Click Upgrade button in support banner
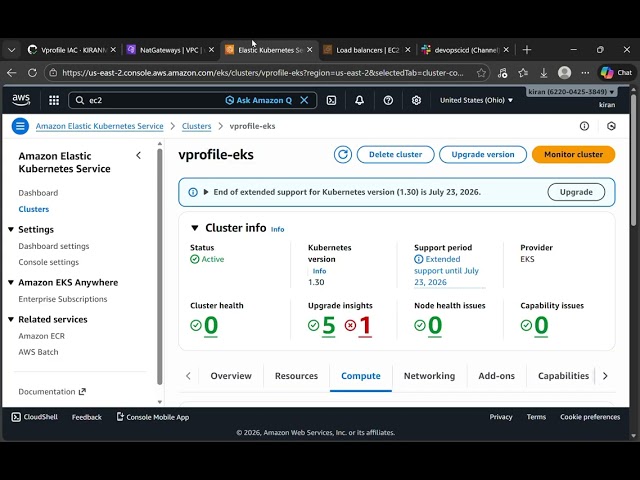Image resolution: width=640 pixels, height=480 pixels. [576, 192]
